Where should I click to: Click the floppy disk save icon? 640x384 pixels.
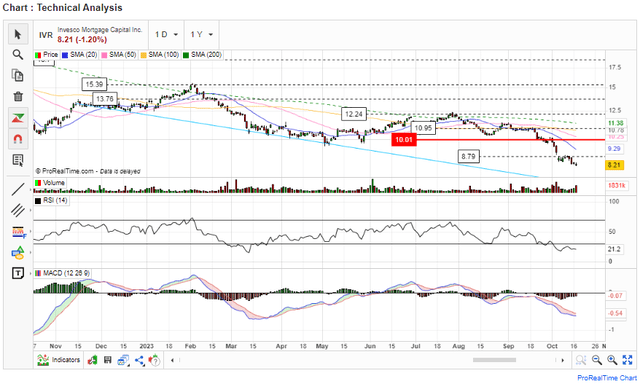[x=108, y=360]
